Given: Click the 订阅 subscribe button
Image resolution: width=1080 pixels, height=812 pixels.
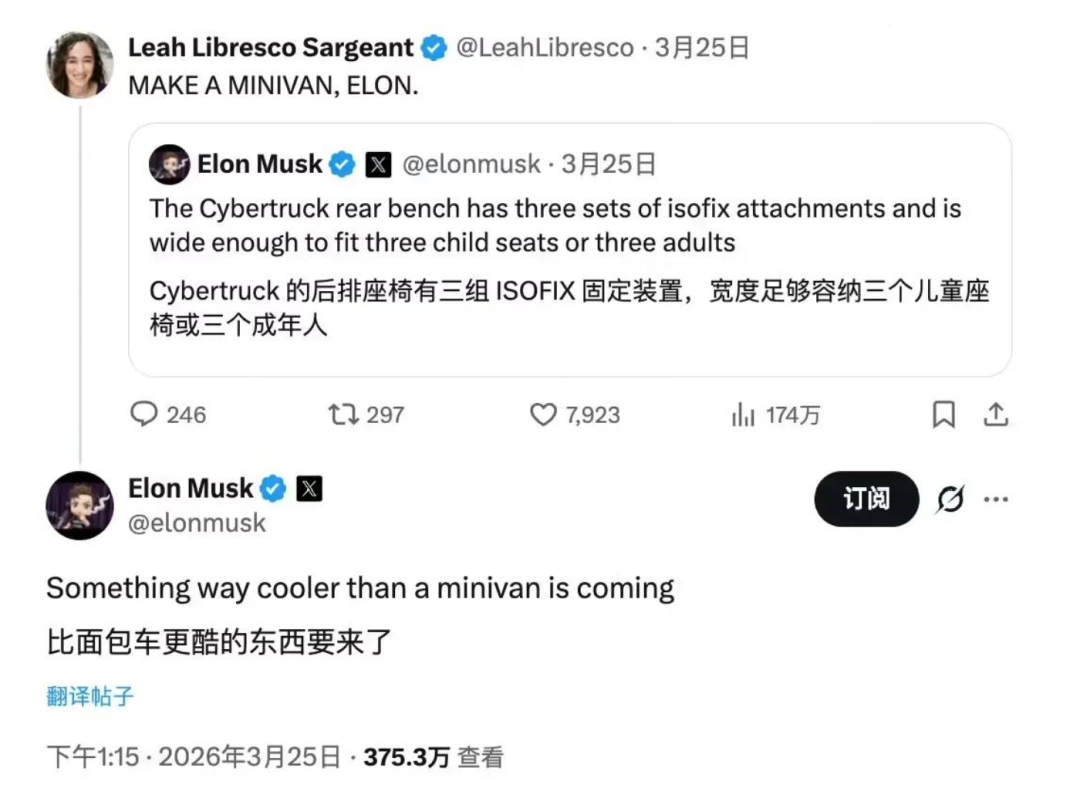Looking at the screenshot, I should click(866, 499).
